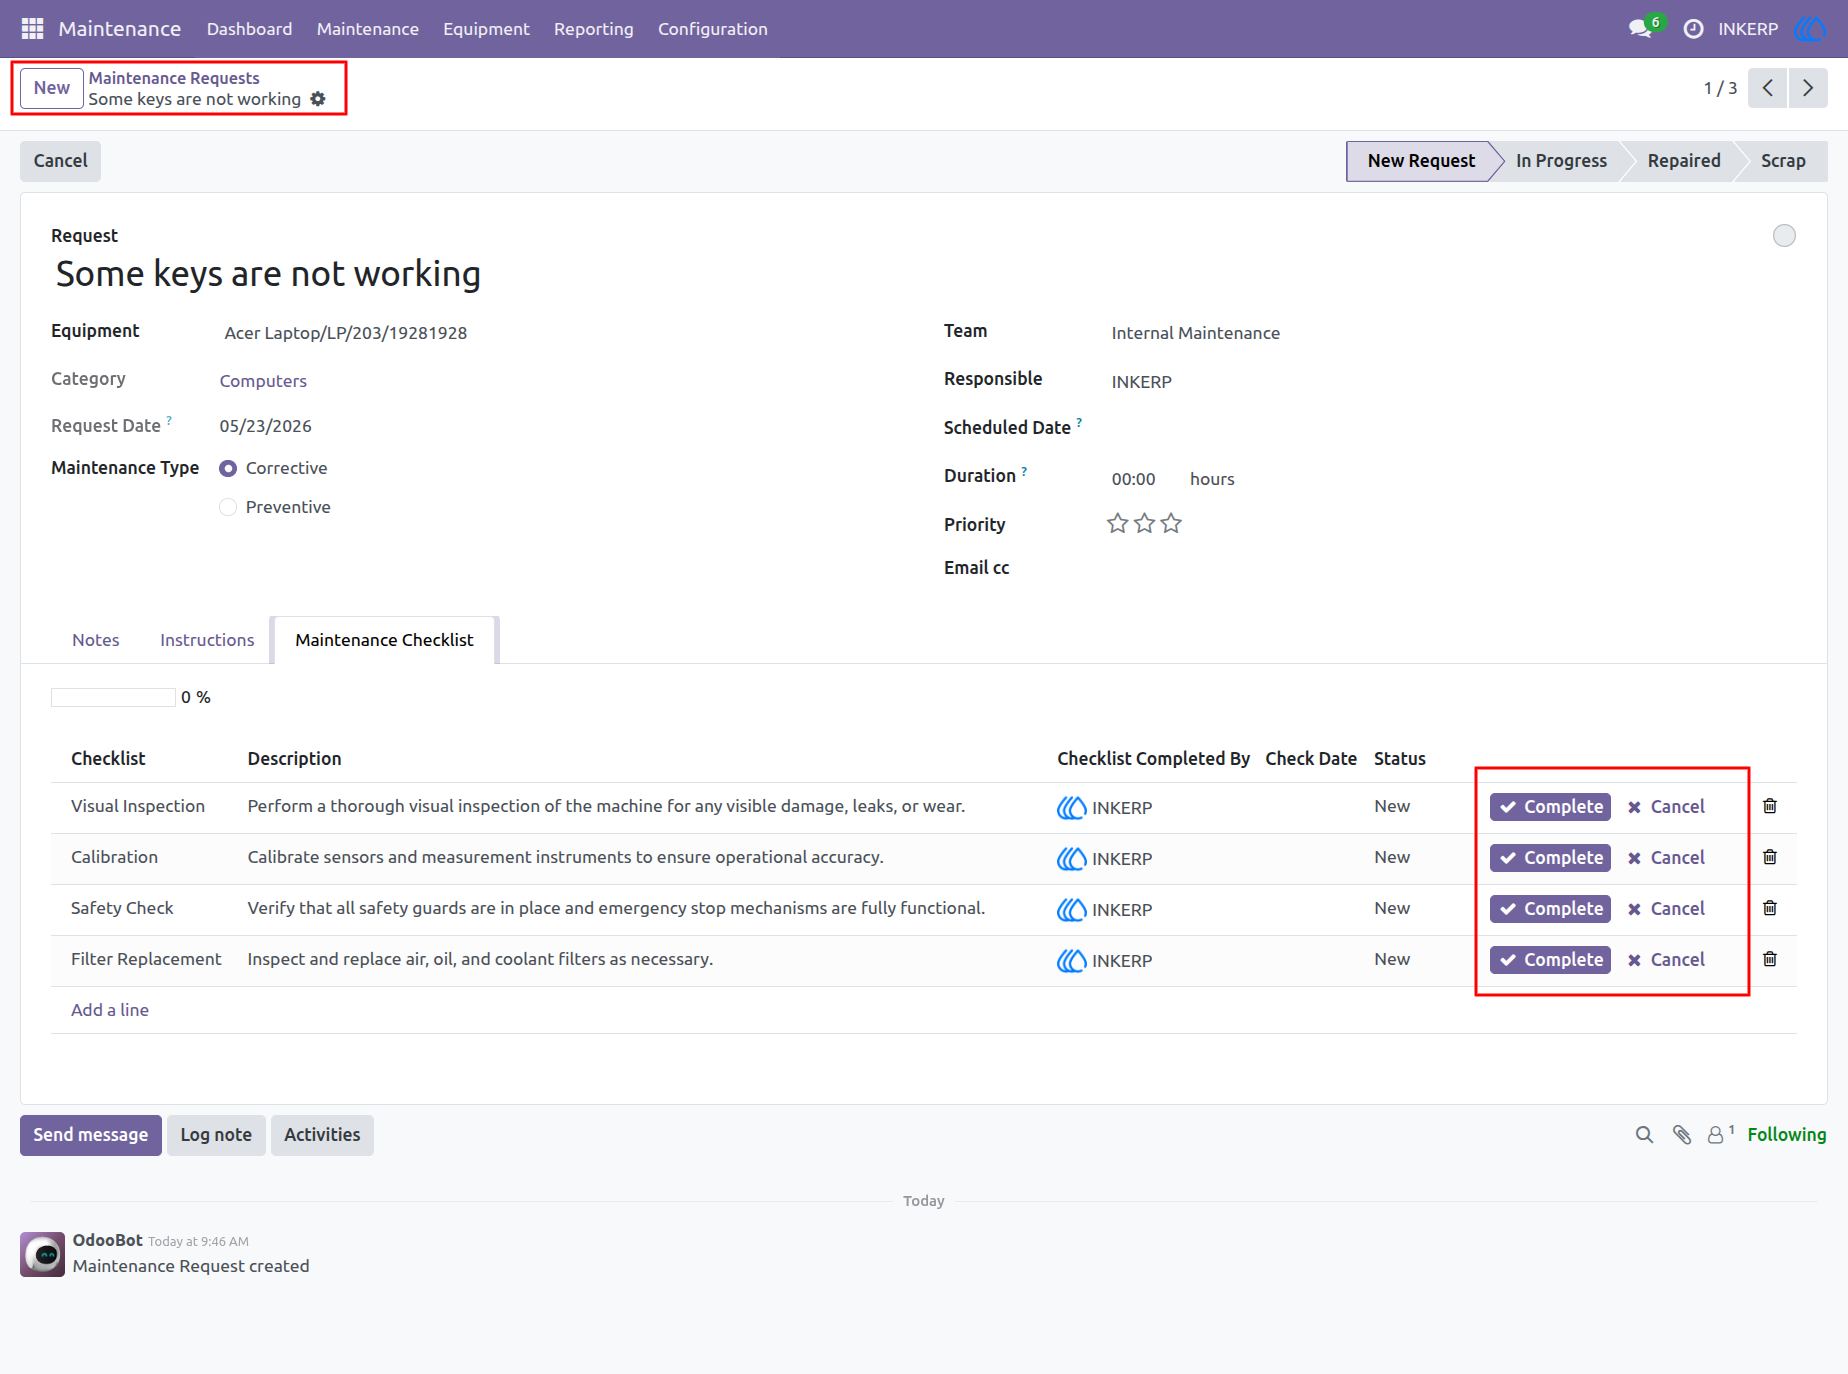Open the Equipment field dropdown
1848x1374 pixels.
(560, 333)
